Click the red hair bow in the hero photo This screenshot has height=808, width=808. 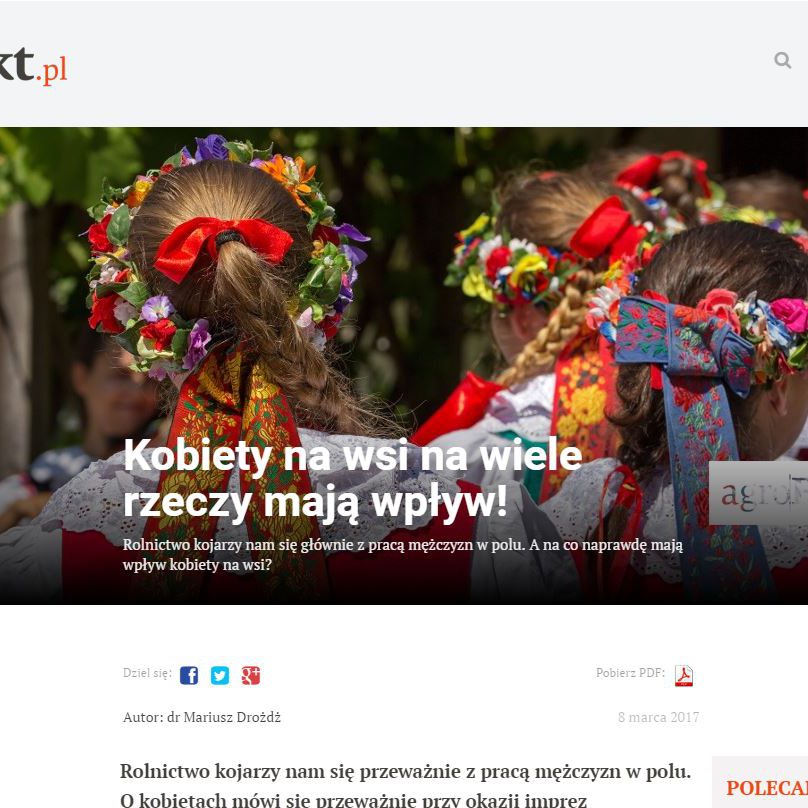pyautogui.click(x=223, y=246)
